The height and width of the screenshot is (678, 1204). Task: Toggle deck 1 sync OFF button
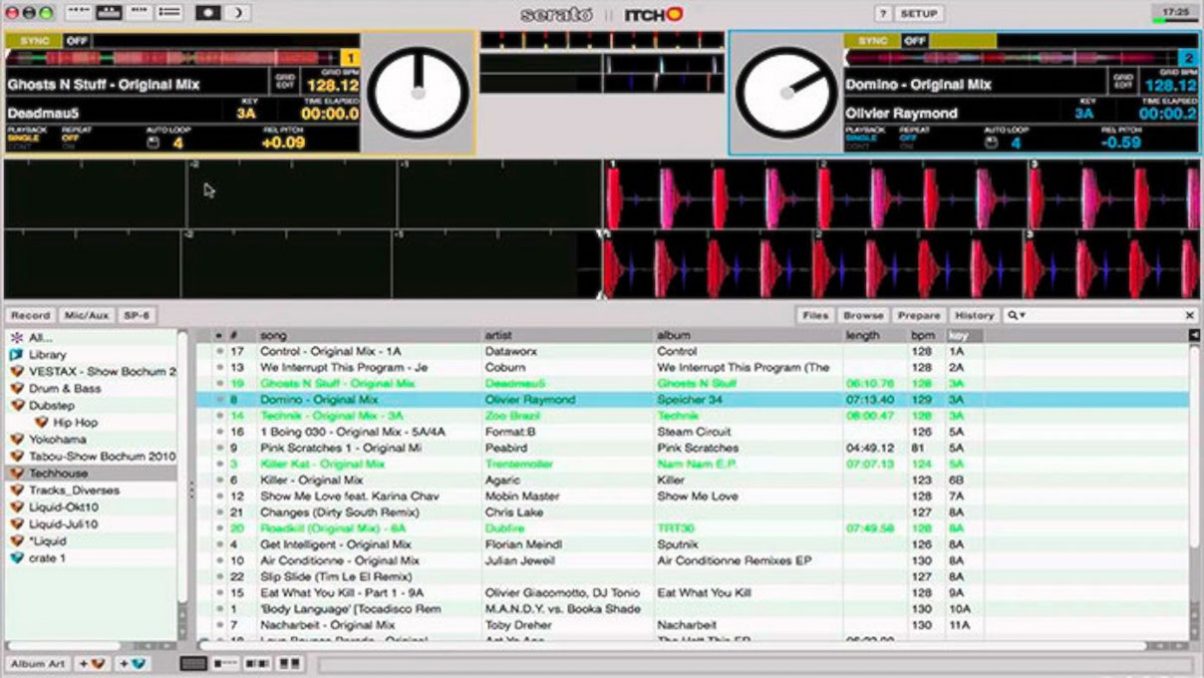coord(78,41)
